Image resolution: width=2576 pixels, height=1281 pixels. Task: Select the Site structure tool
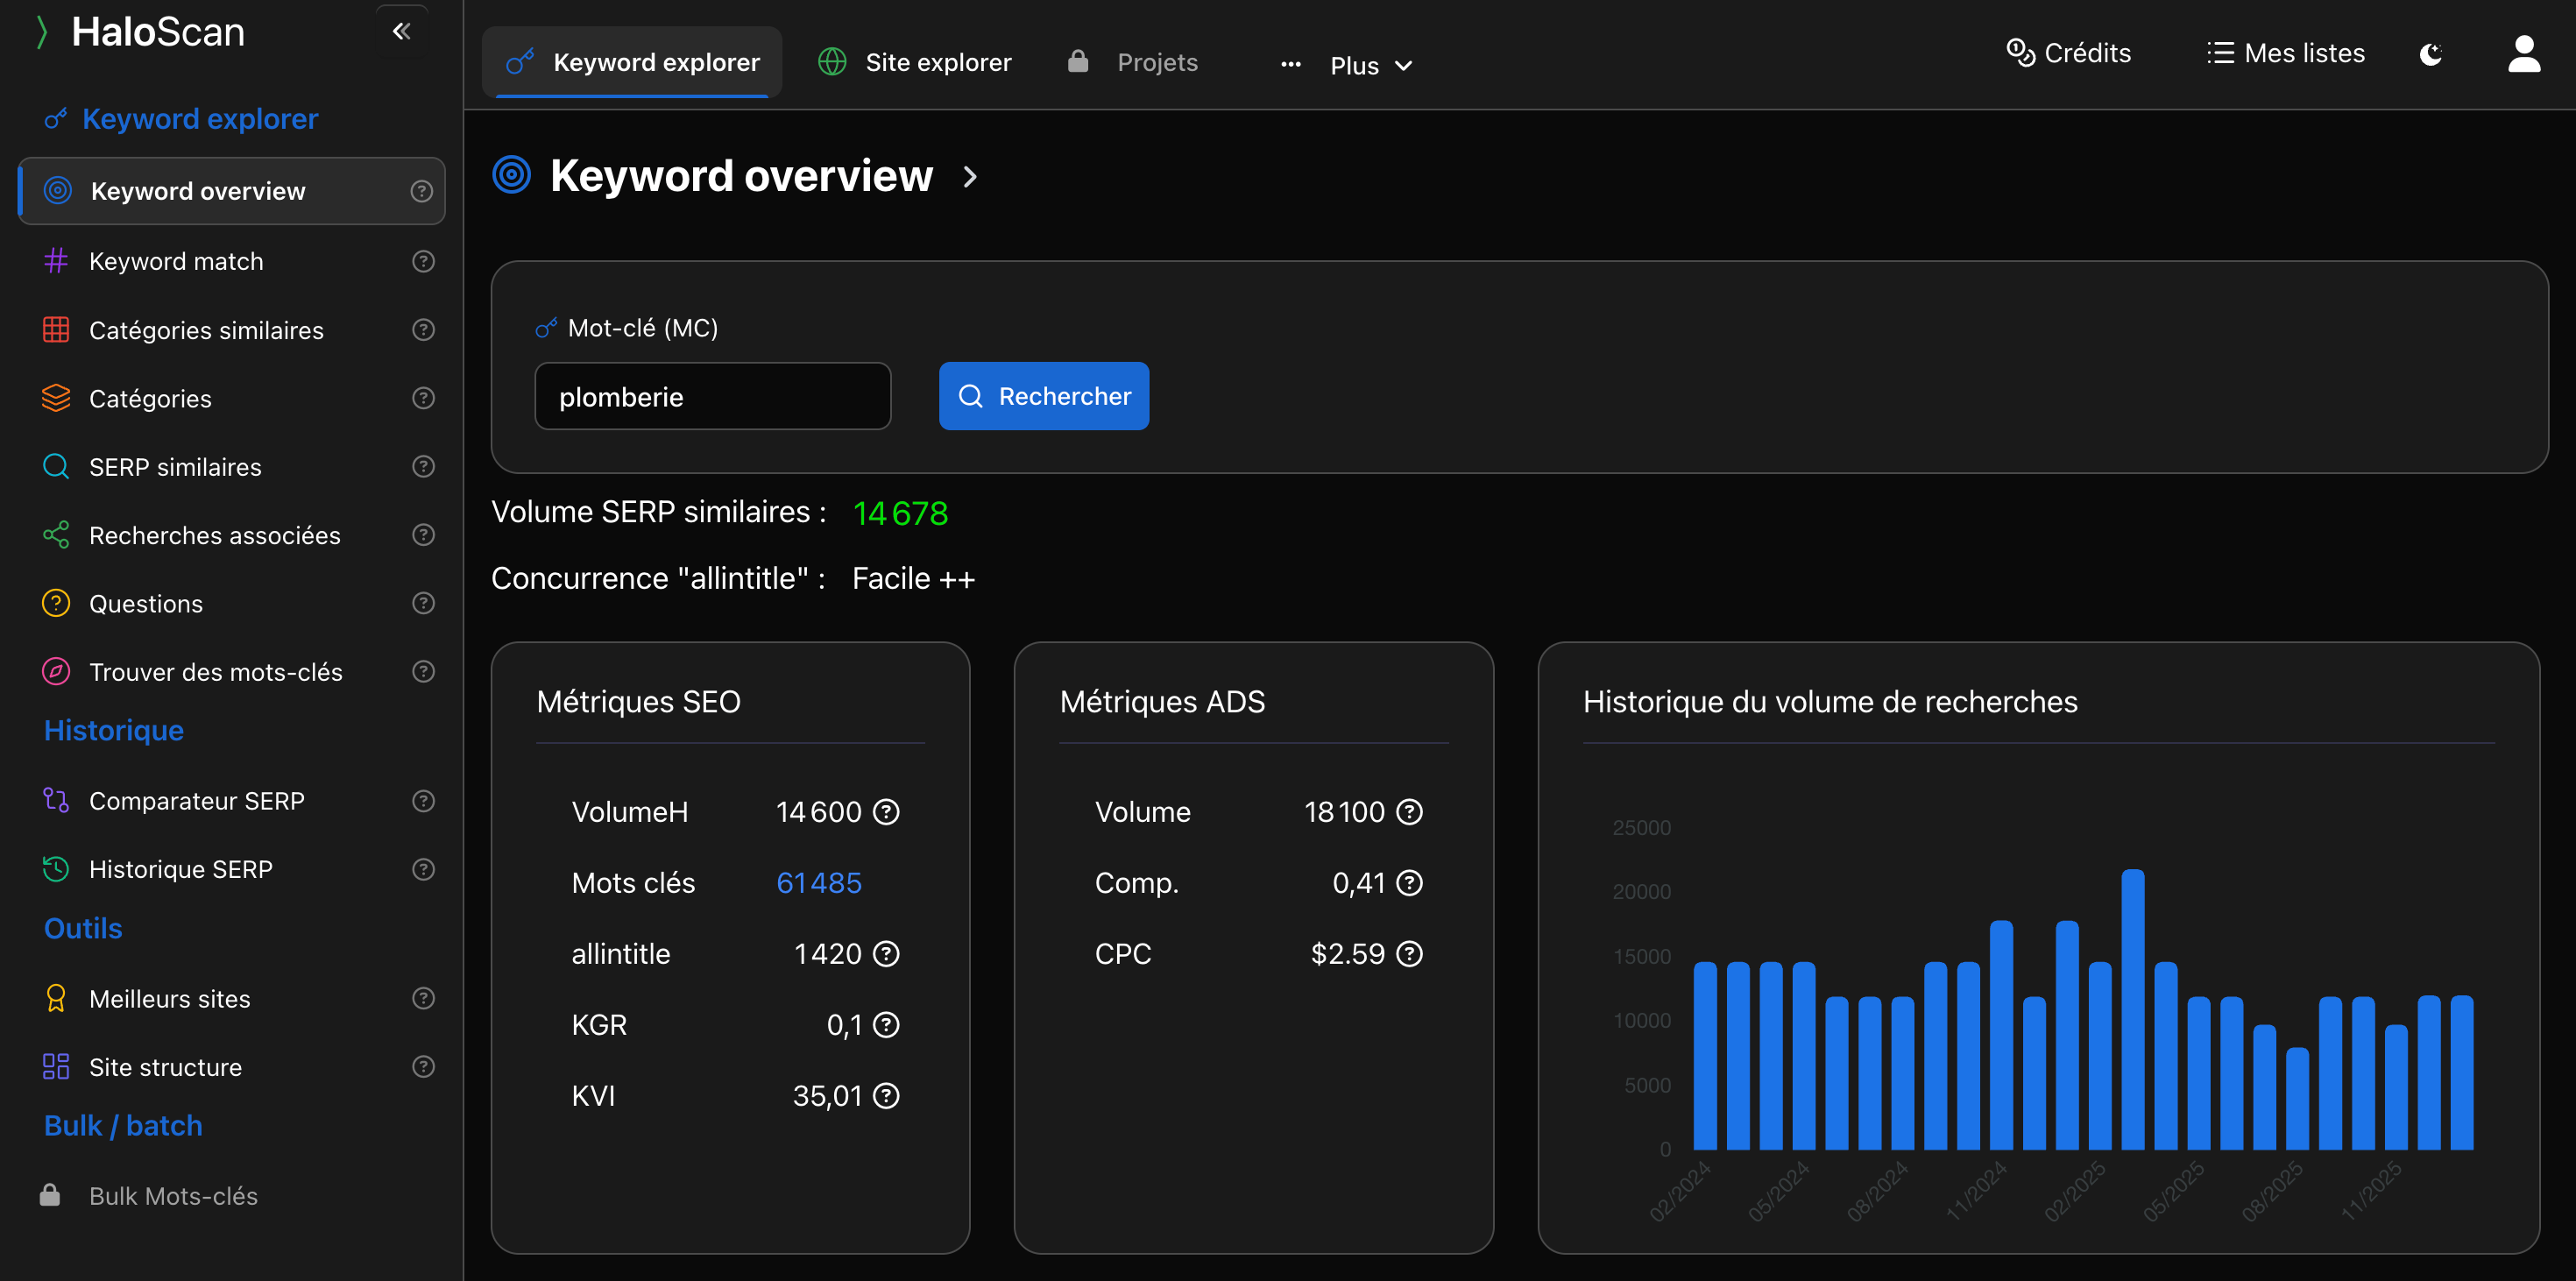click(165, 1066)
